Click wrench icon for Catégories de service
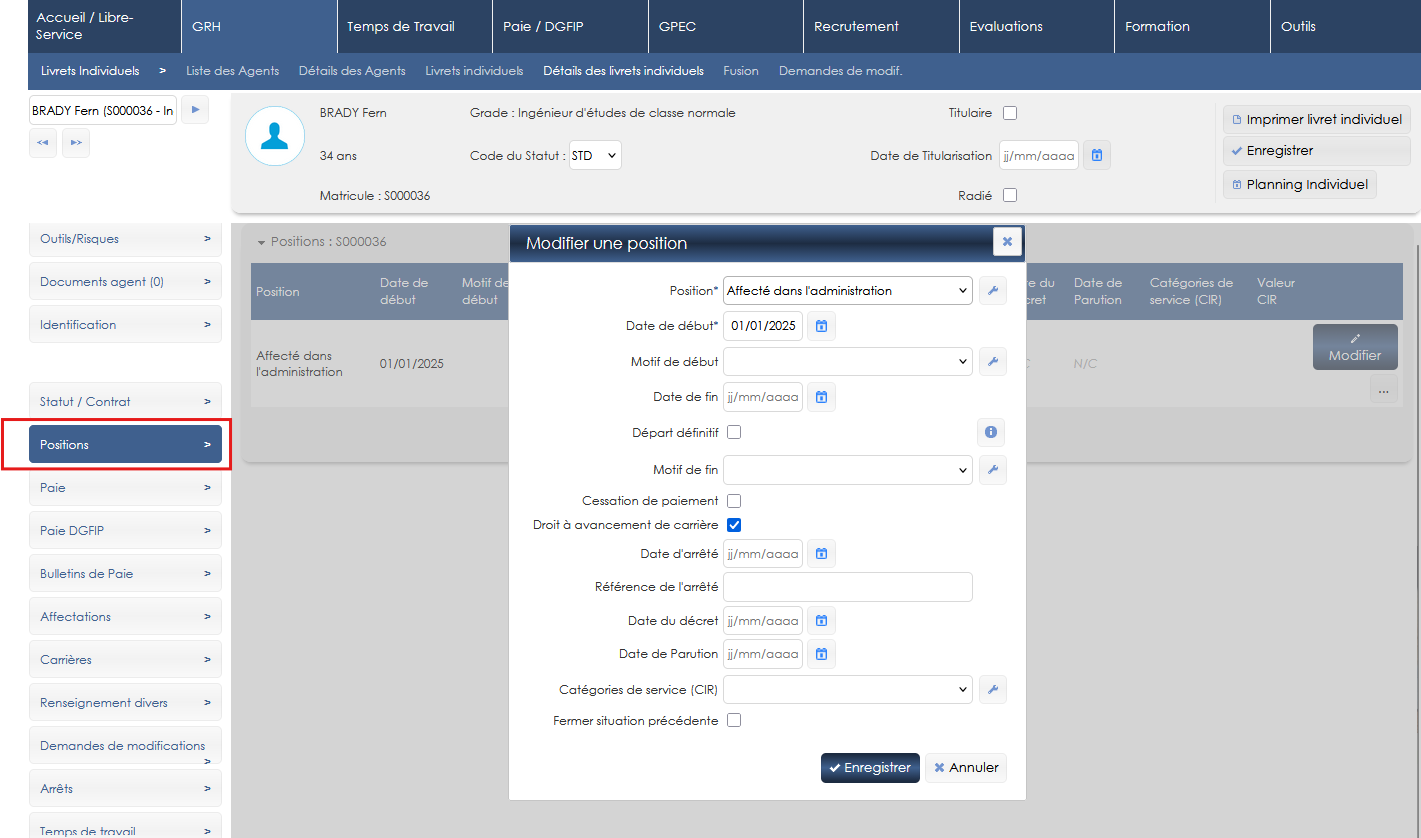This screenshot has width=1421, height=838. (992, 690)
